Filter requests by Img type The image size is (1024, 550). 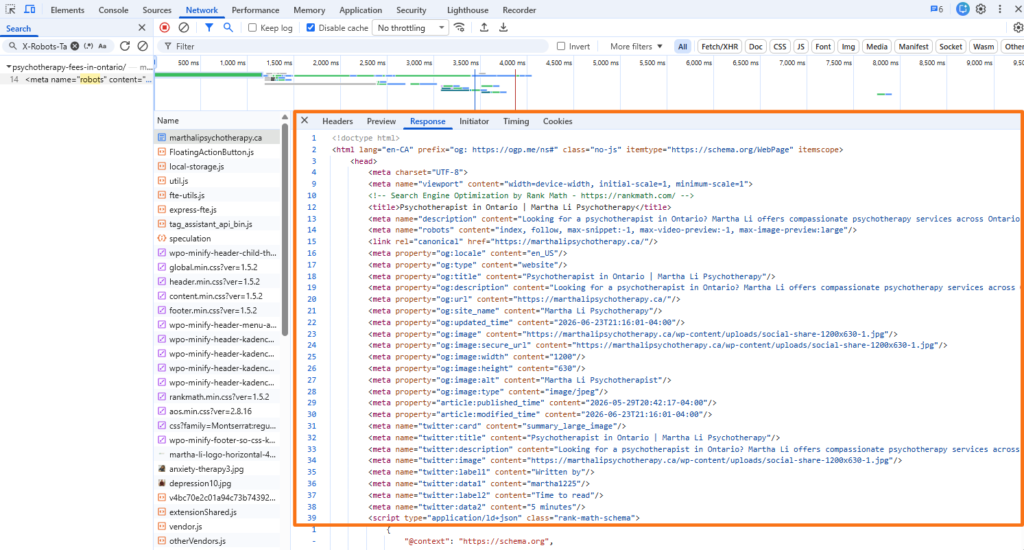(x=848, y=46)
